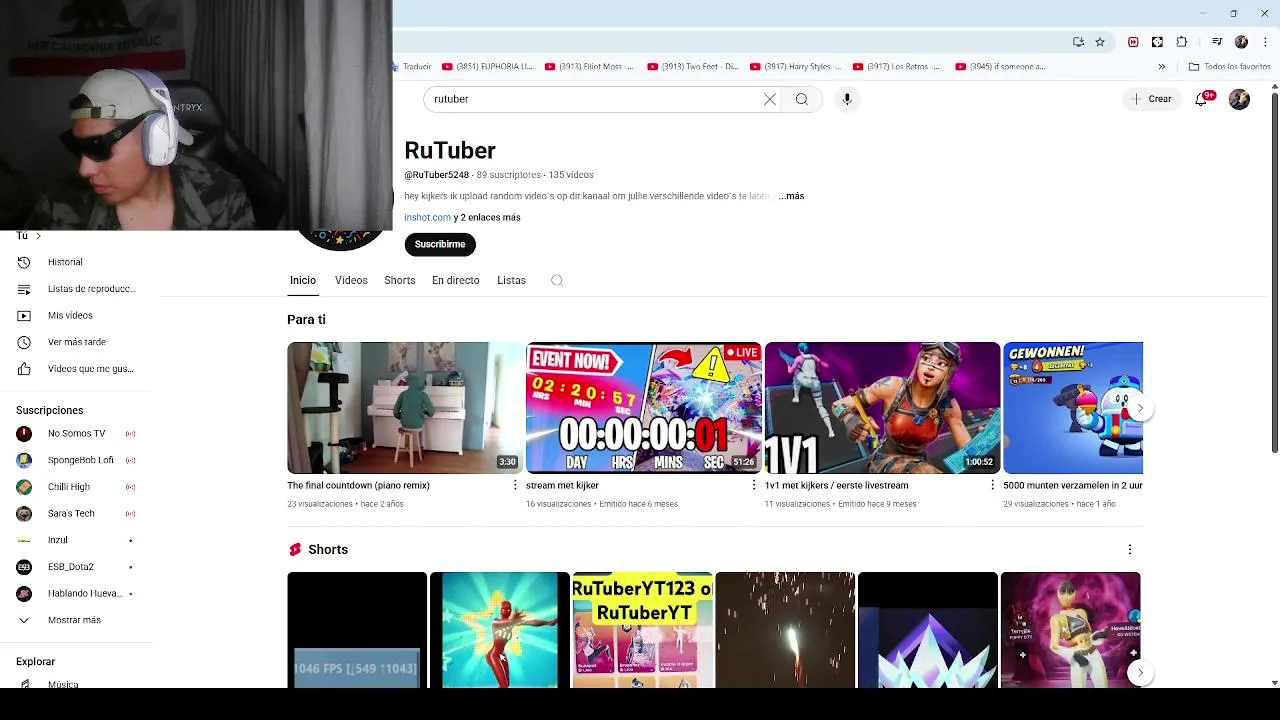The height and width of the screenshot is (720, 1280).
Task: Open Two Feet bookmark
Action: pyautogui.click(x=693, y=67)
